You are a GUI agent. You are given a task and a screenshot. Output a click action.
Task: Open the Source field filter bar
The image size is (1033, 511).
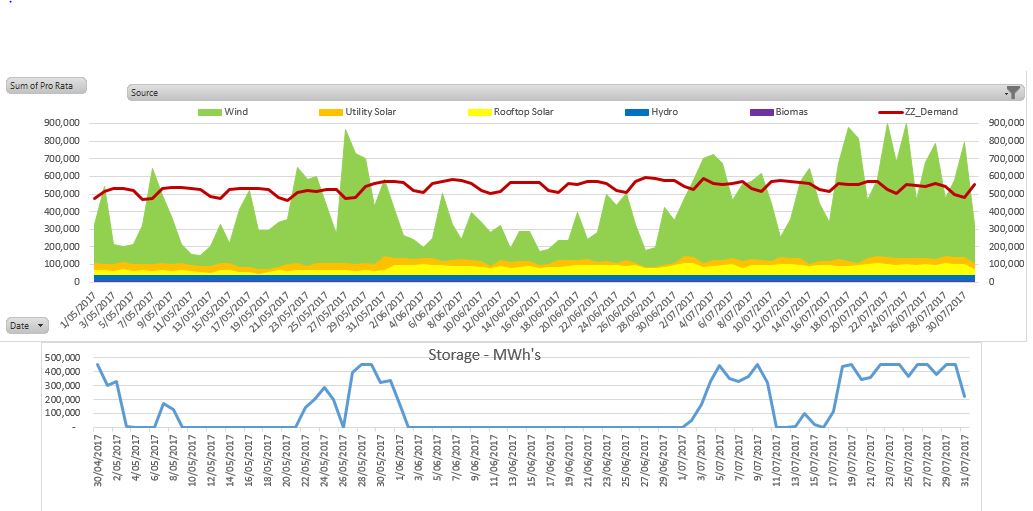click(x=575, y=92)
